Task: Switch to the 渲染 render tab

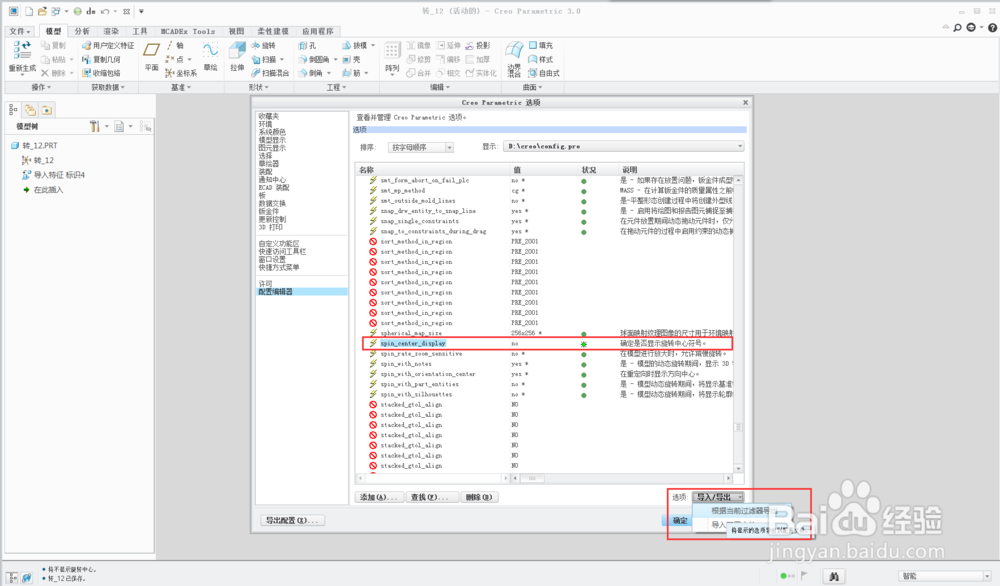Action: [x=111, y=31]
